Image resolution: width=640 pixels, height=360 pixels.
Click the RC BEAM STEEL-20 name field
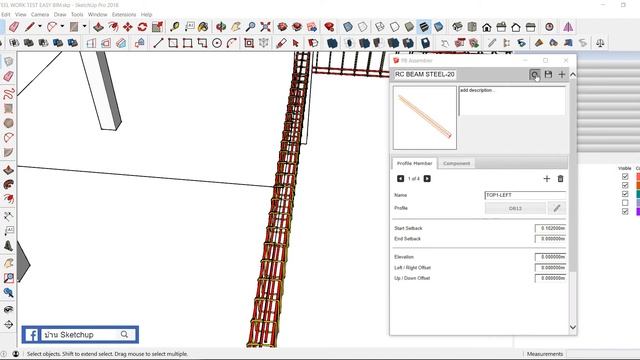424,74
